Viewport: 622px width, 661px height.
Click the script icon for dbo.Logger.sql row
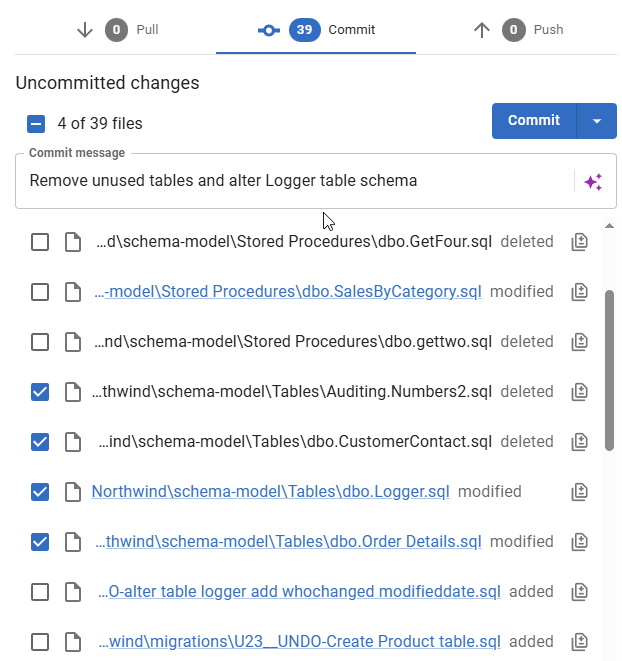pyautogui.click(x=579, y=492)
